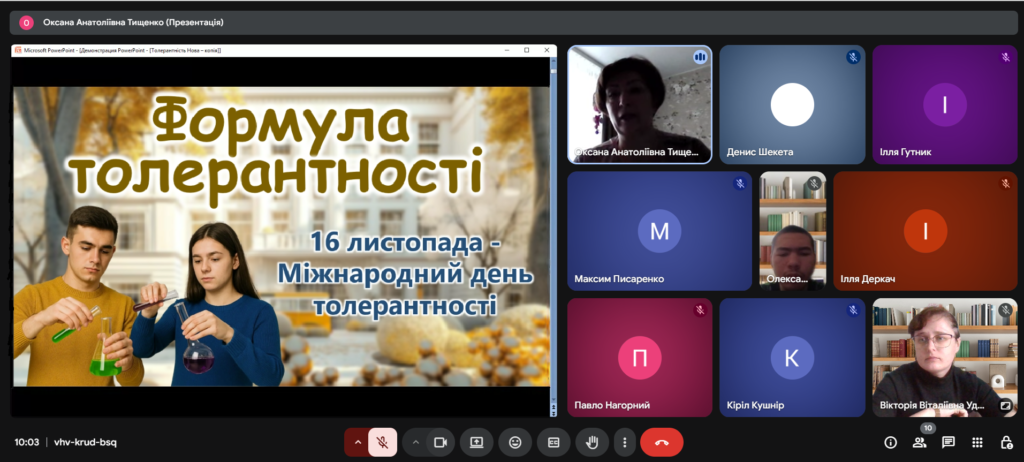Expand audio settings arrow beside microphone

tap(357, 442)
